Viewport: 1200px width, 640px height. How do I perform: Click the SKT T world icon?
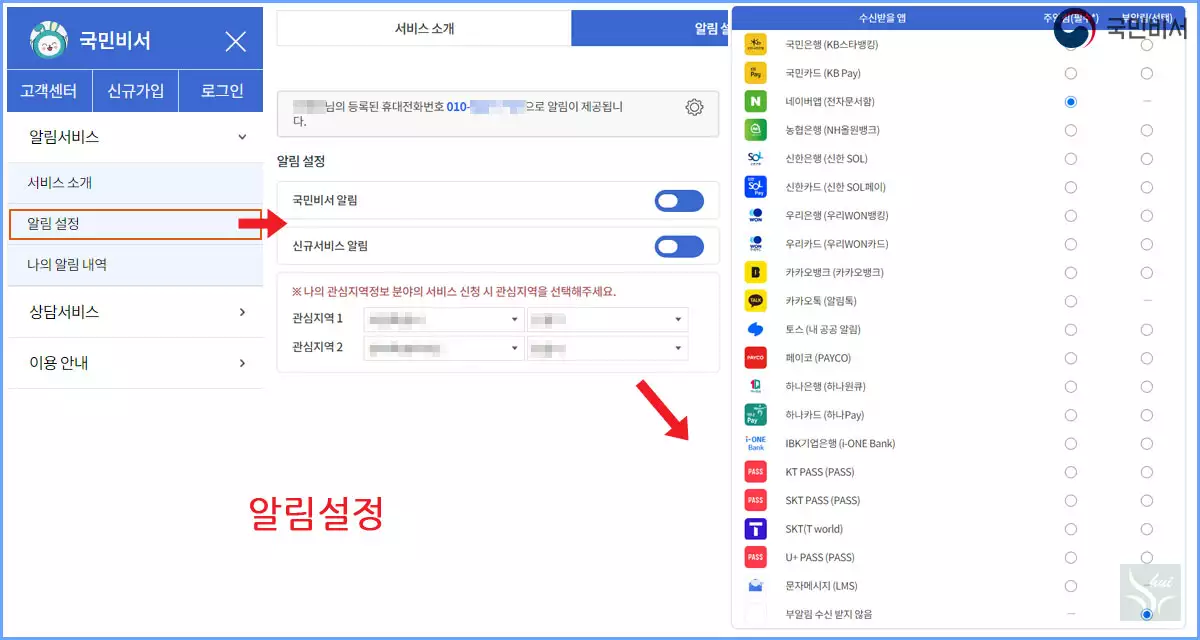(755, 528)
